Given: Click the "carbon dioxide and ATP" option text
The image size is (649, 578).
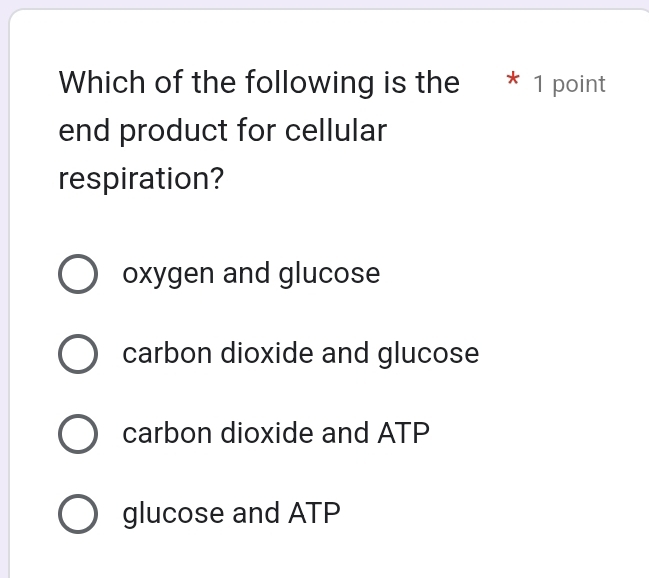Looking at the screenshot, I should (276, 434).
